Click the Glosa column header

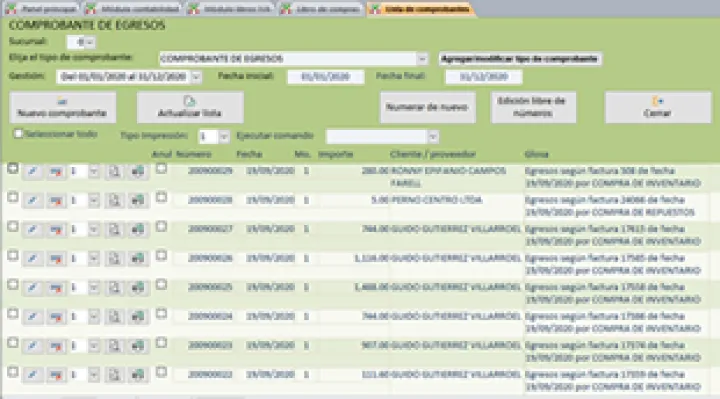coord(536,154)
